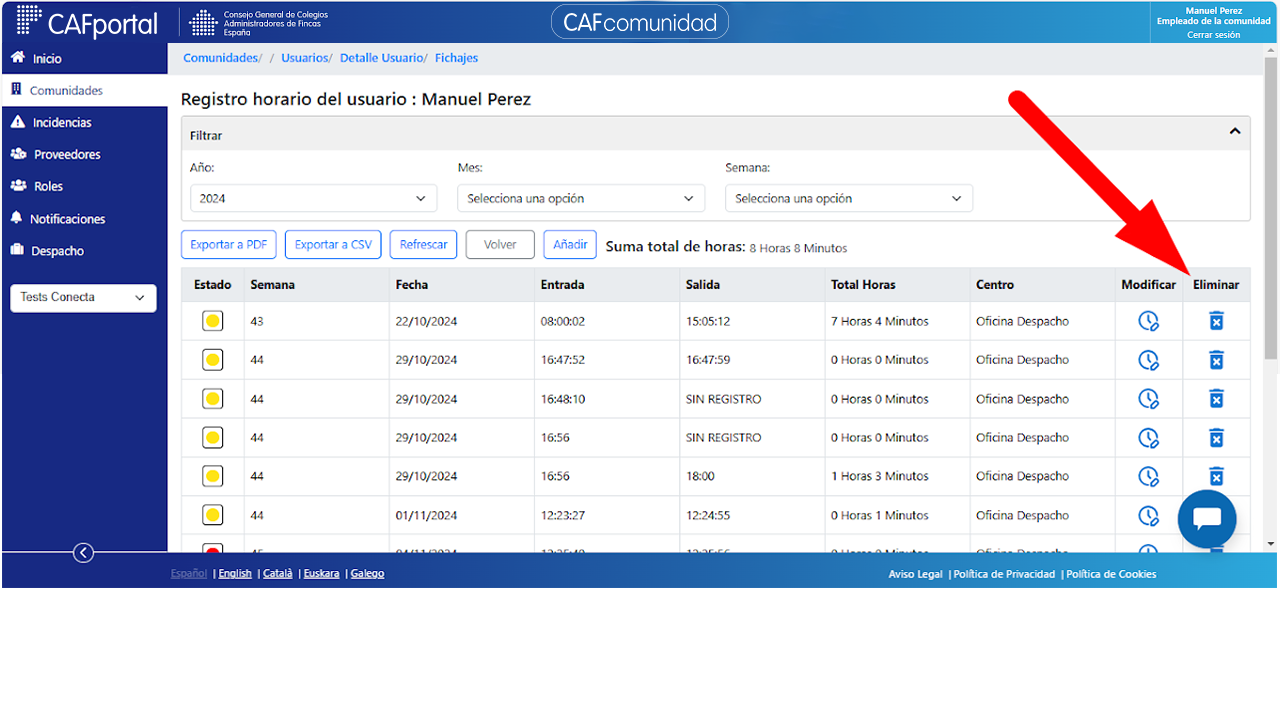Screen dimensions: 1280x724
Task: Click the Añadir button
Action: pyautogui.click(x=570, y=245)
